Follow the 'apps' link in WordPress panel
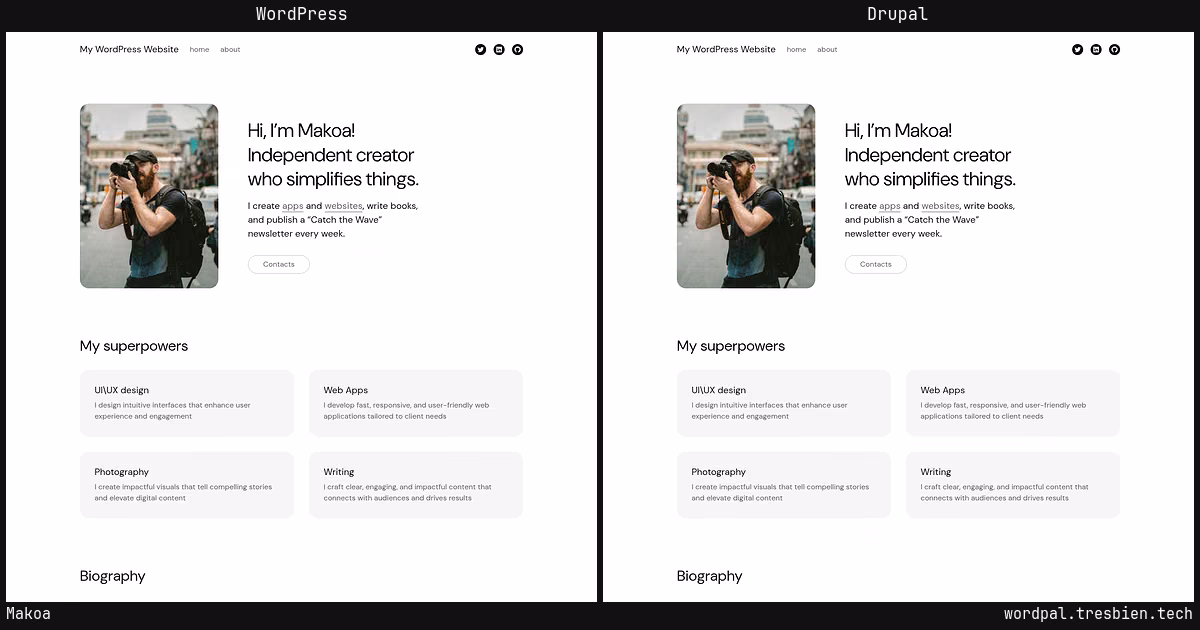The height and width of the screenshot is (630, 1200). [292, 206]
